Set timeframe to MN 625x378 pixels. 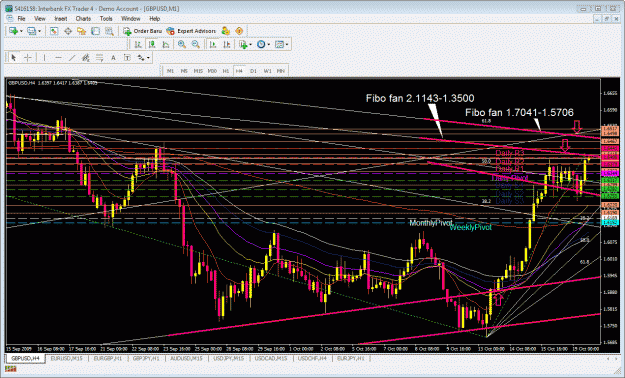[x=281, y=71]
